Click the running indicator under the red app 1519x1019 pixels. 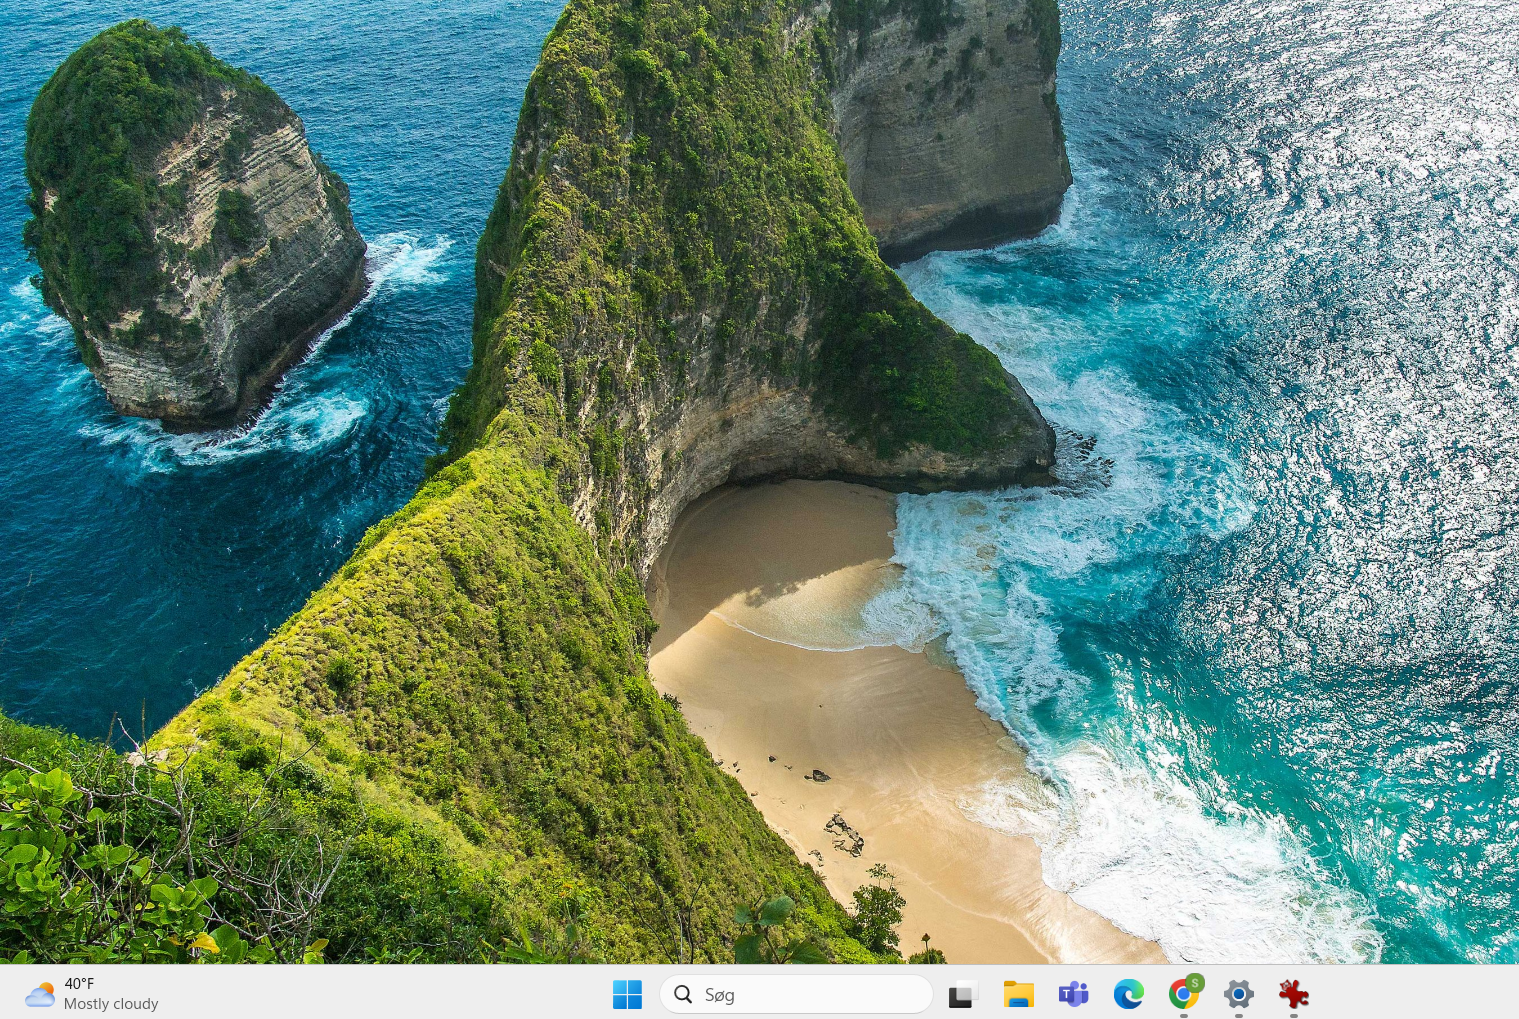(1293, 1015)
